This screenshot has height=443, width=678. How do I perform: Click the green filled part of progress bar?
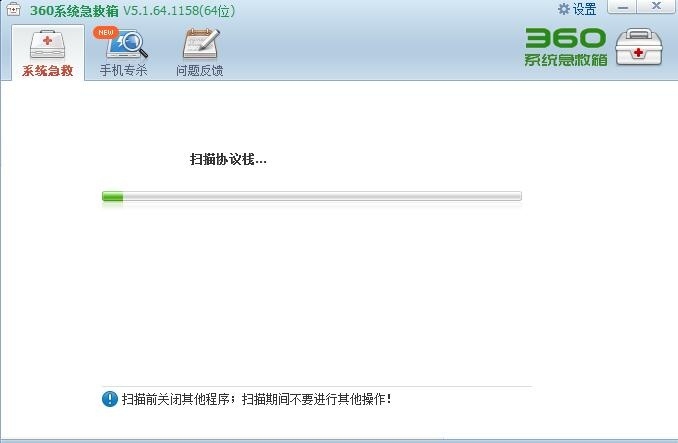[x=112, y=197]
